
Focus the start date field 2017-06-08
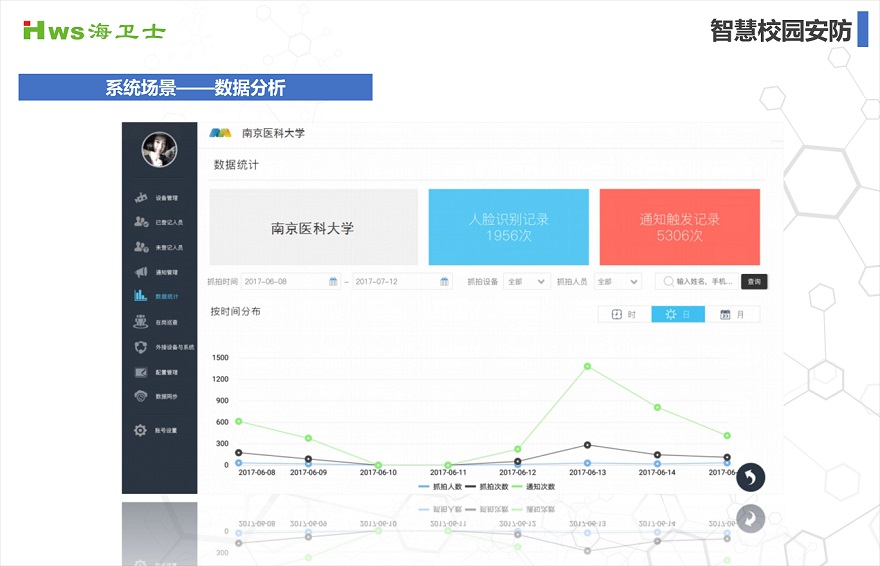point(291,282)
